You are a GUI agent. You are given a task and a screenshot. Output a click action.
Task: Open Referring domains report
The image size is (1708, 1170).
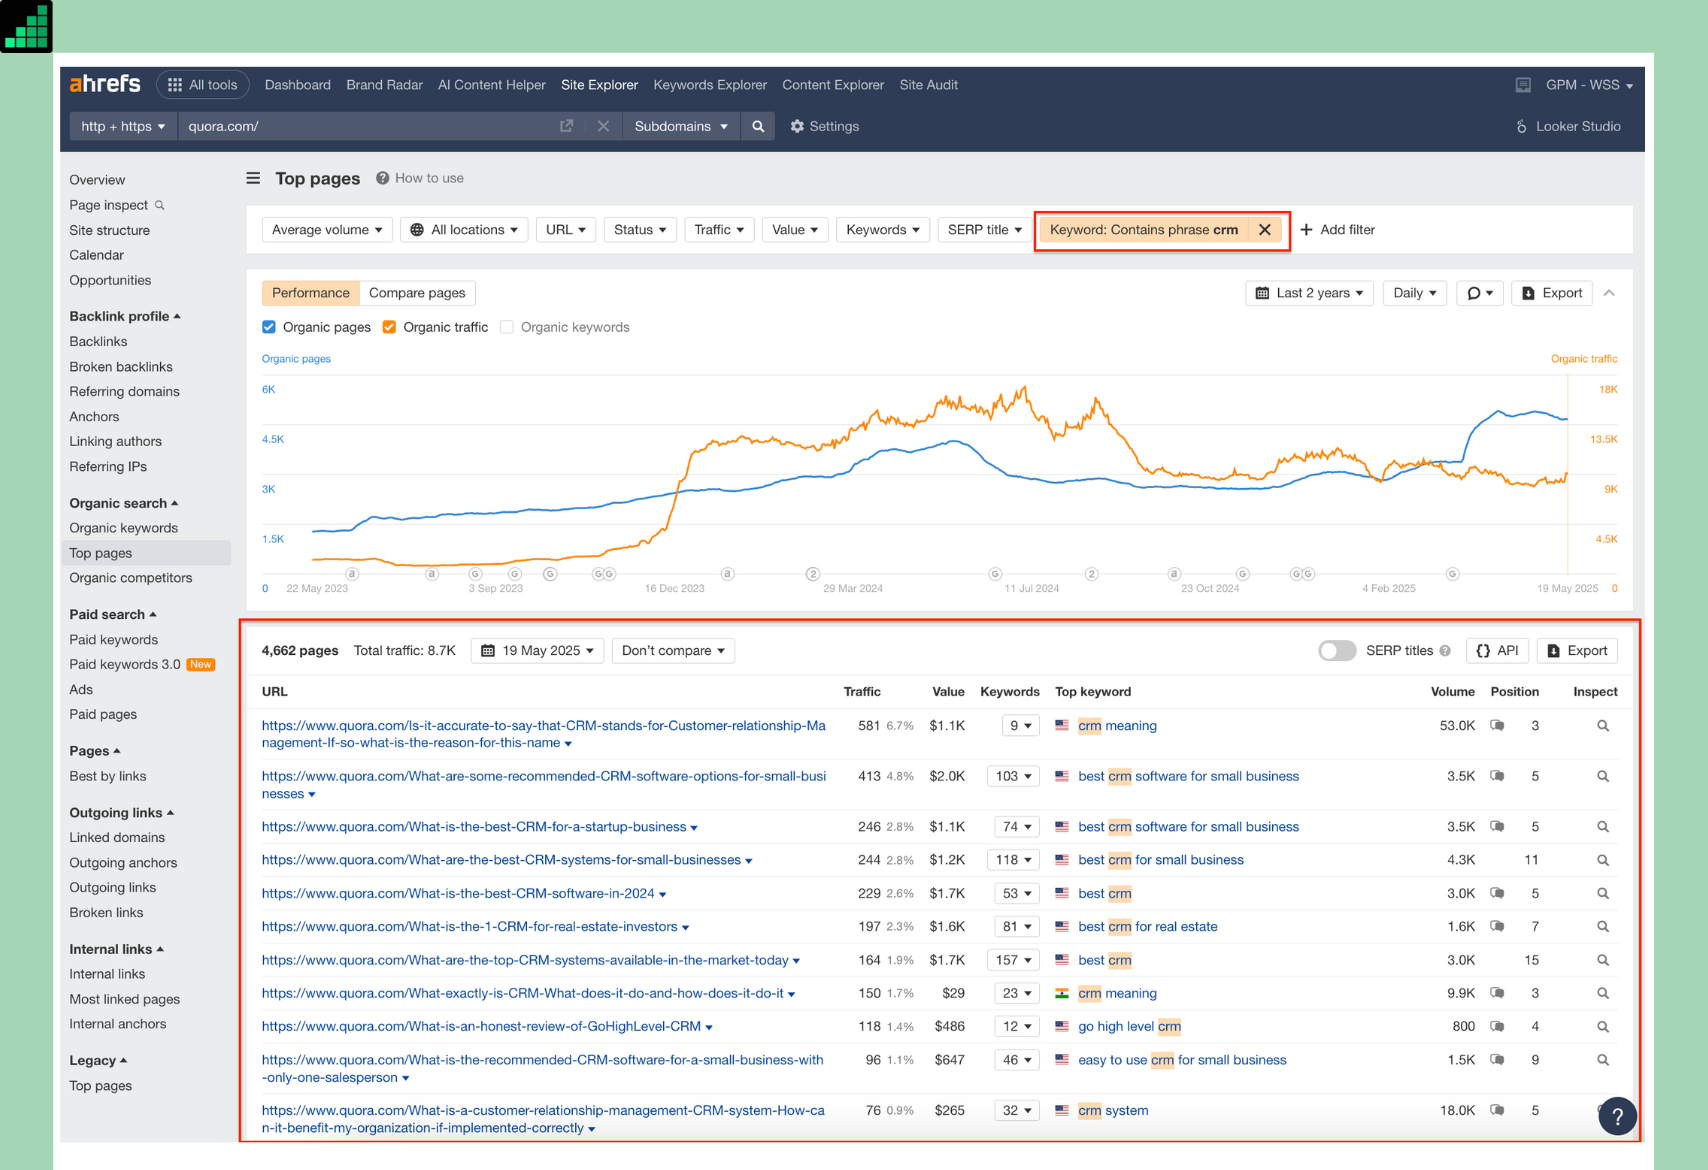click(x=124, y=391)
